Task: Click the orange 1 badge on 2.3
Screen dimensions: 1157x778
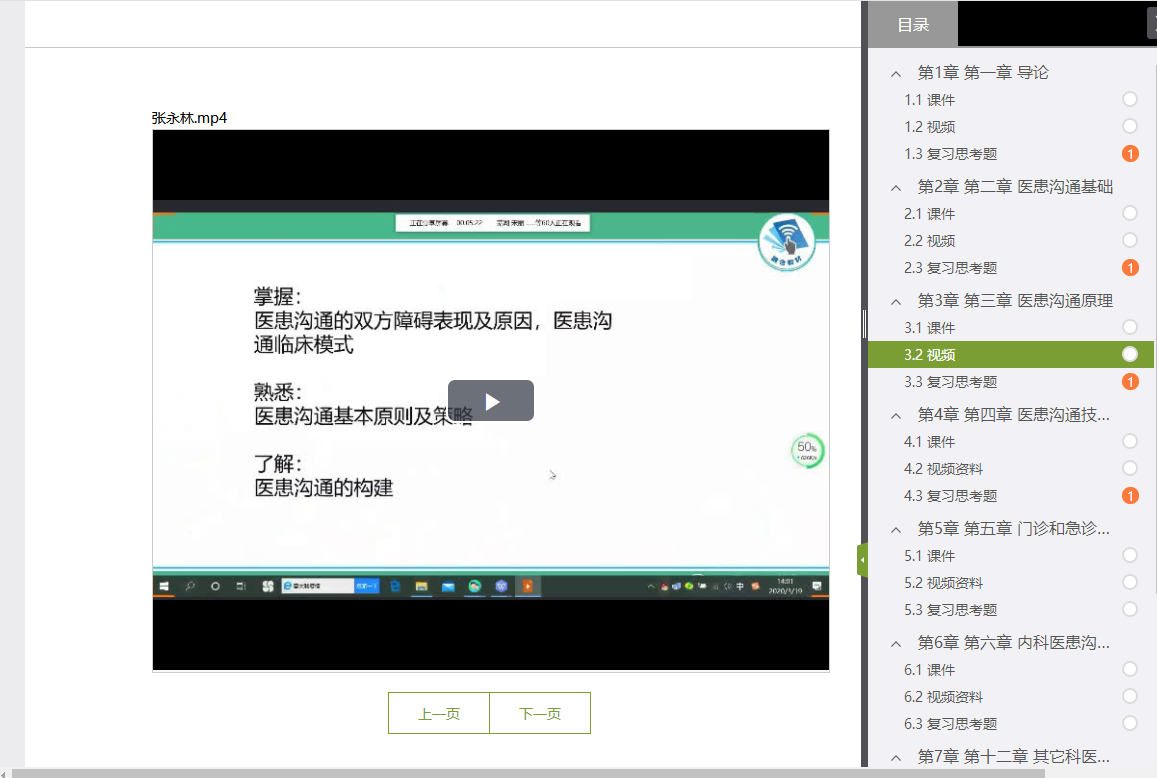Action: 1130,268
